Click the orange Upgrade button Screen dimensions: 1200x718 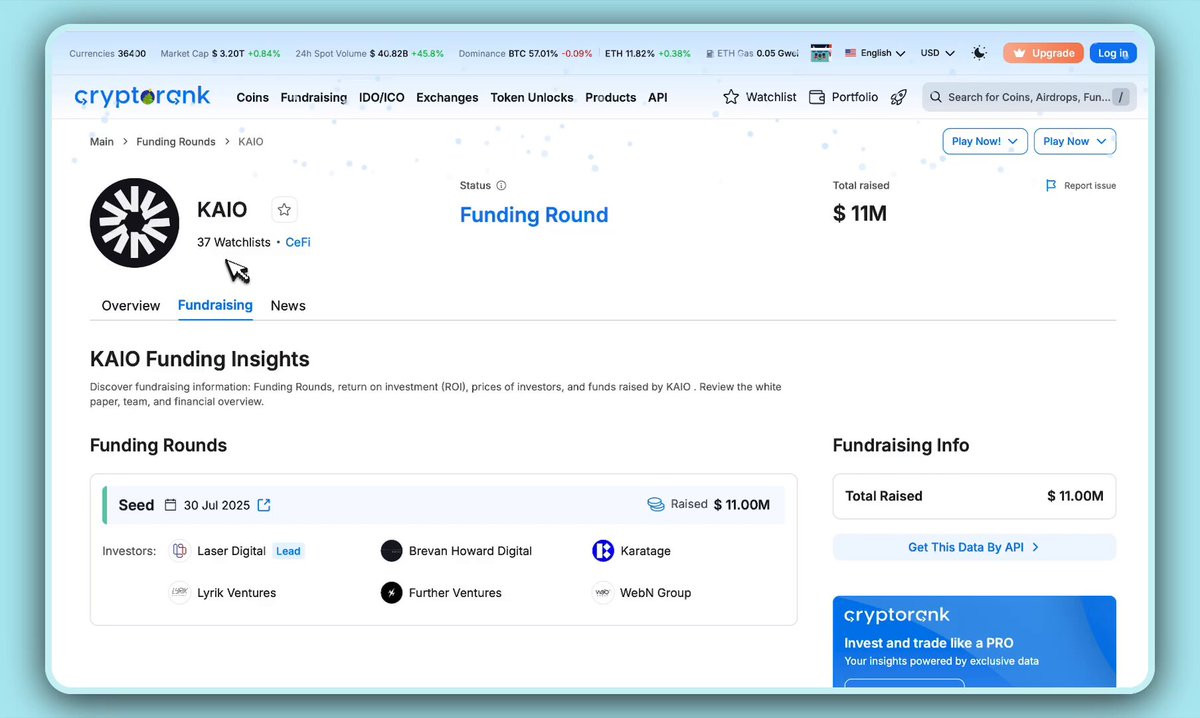[x=1043, y=53]
